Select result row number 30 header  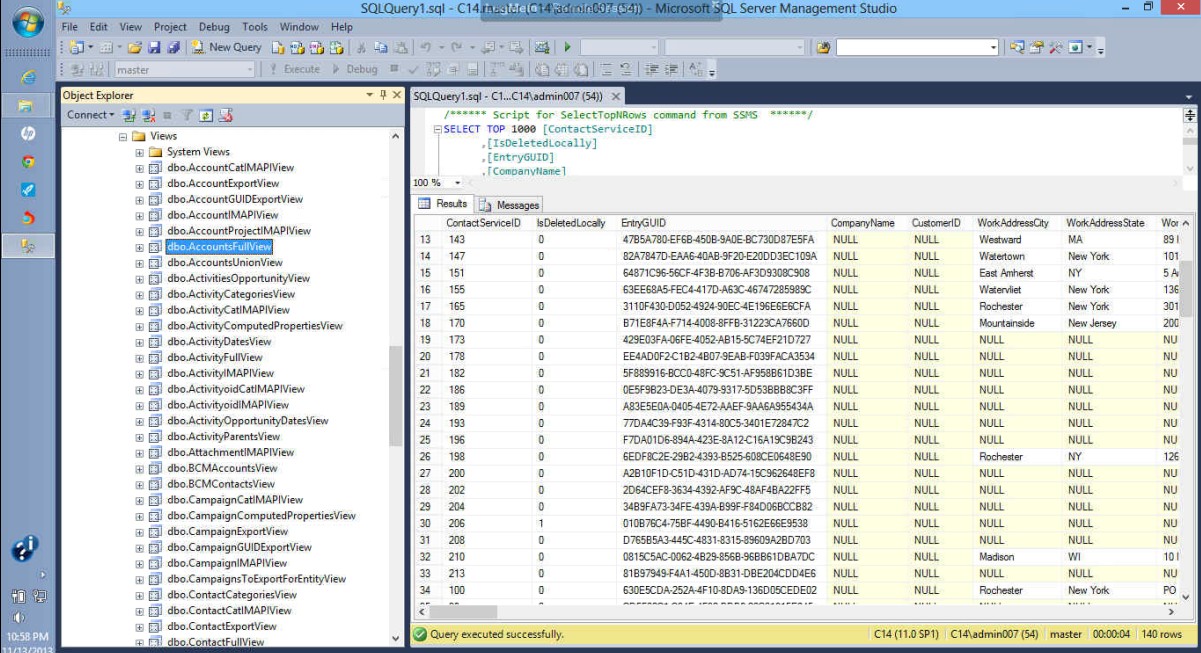point(427,523)
